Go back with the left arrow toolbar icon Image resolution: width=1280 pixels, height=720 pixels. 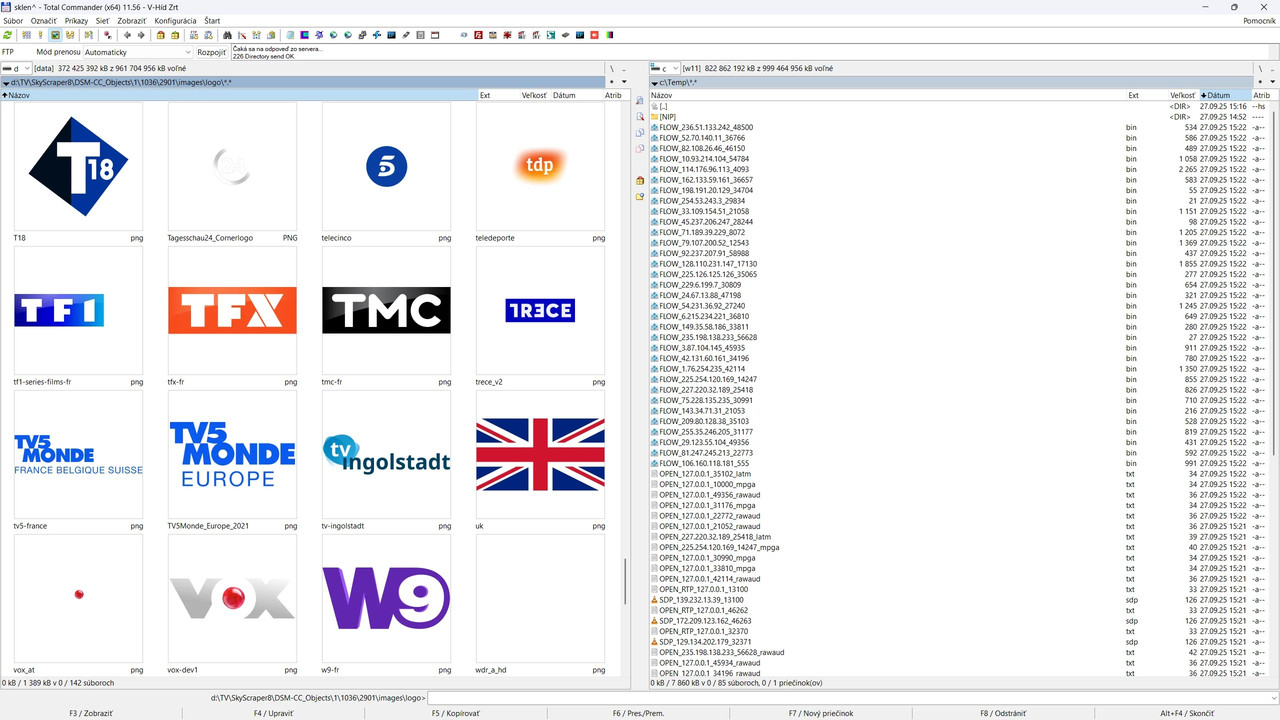click(127, 35)
